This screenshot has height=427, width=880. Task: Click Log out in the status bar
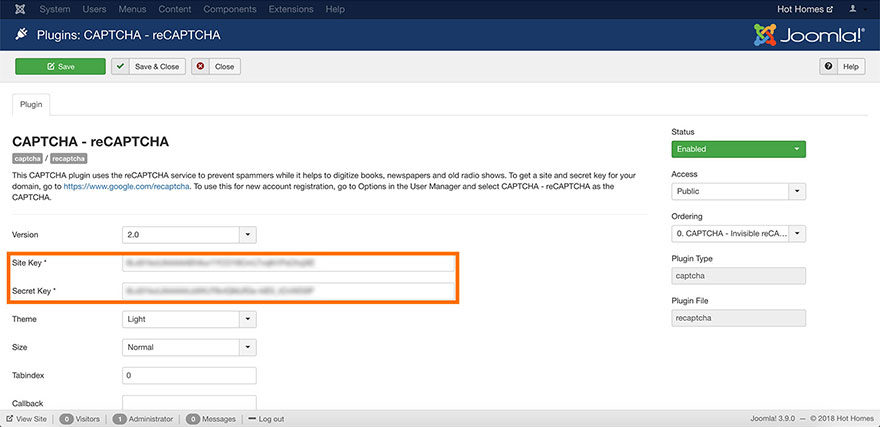(266, 419)
